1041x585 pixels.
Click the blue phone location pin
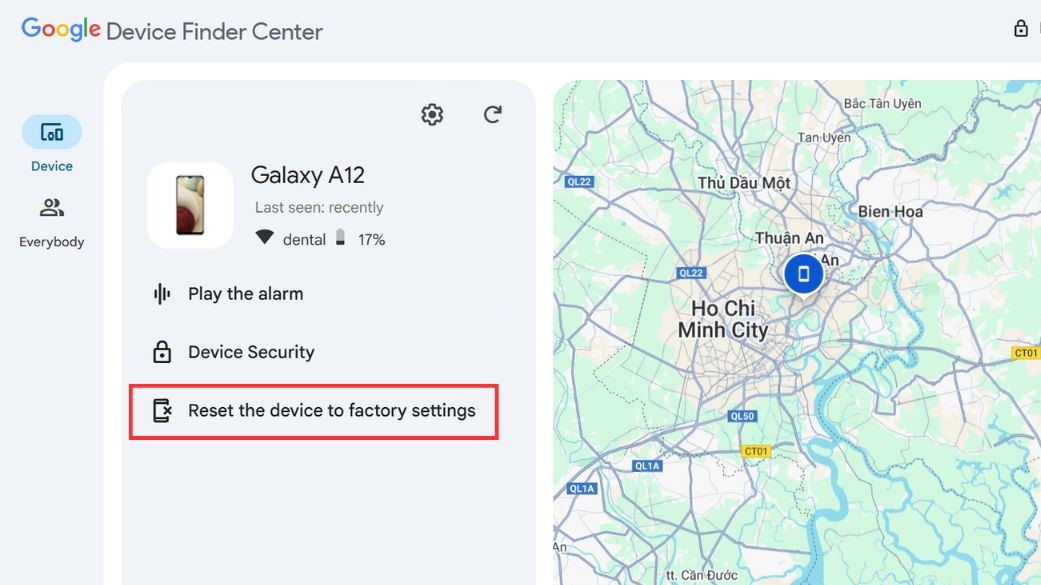803,273
